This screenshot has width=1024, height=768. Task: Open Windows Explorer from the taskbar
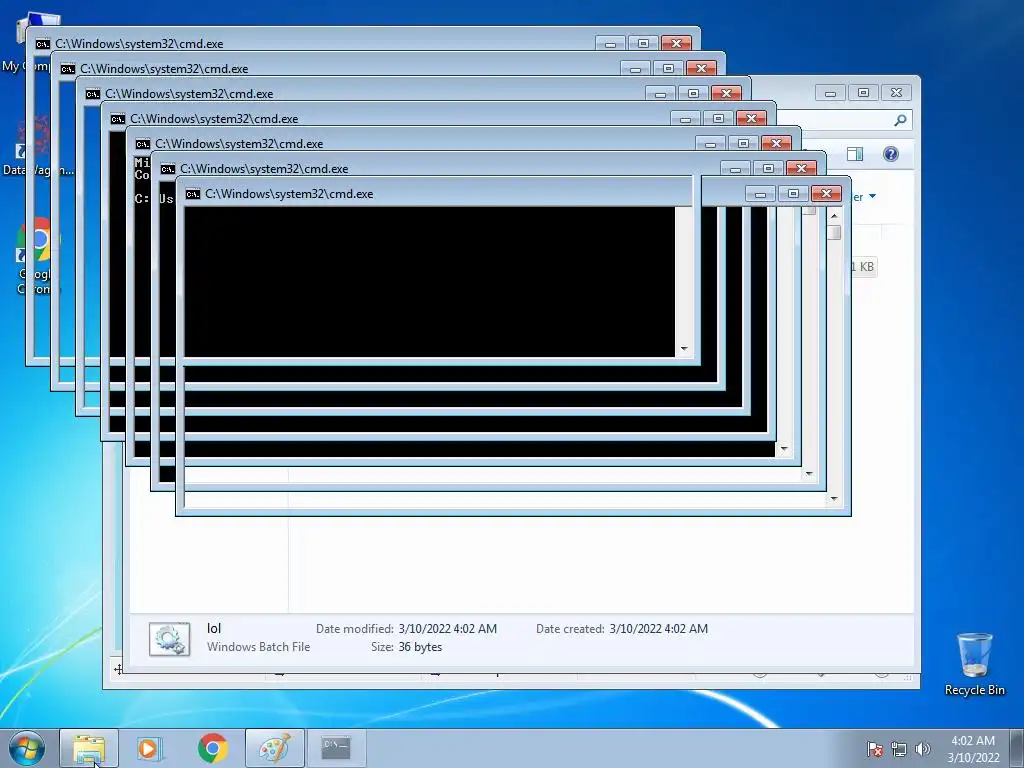(89, 748)
